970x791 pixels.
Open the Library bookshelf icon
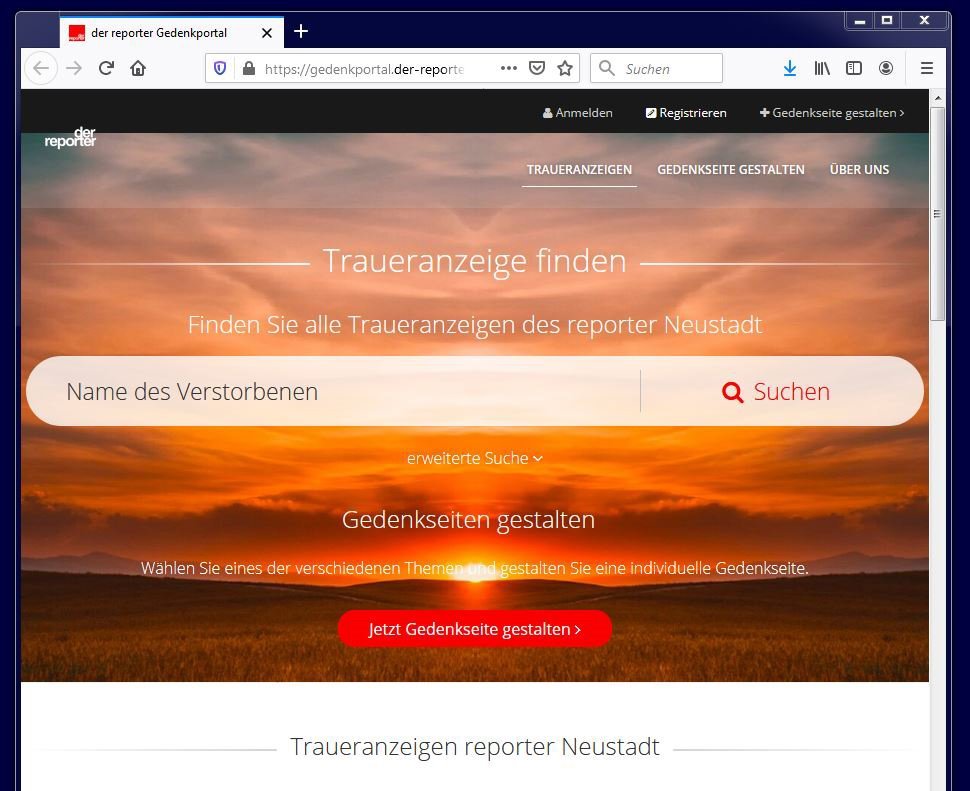(822, 68)
